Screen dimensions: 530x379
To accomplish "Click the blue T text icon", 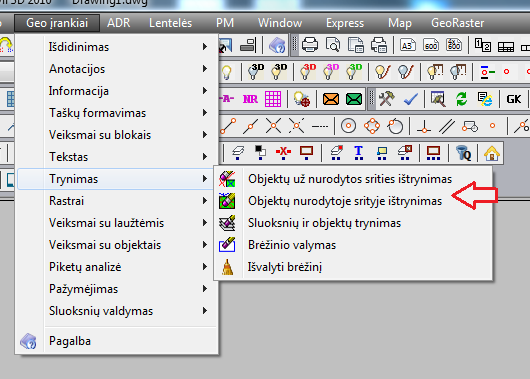I will pyautogui.click(x=358, y=153).
